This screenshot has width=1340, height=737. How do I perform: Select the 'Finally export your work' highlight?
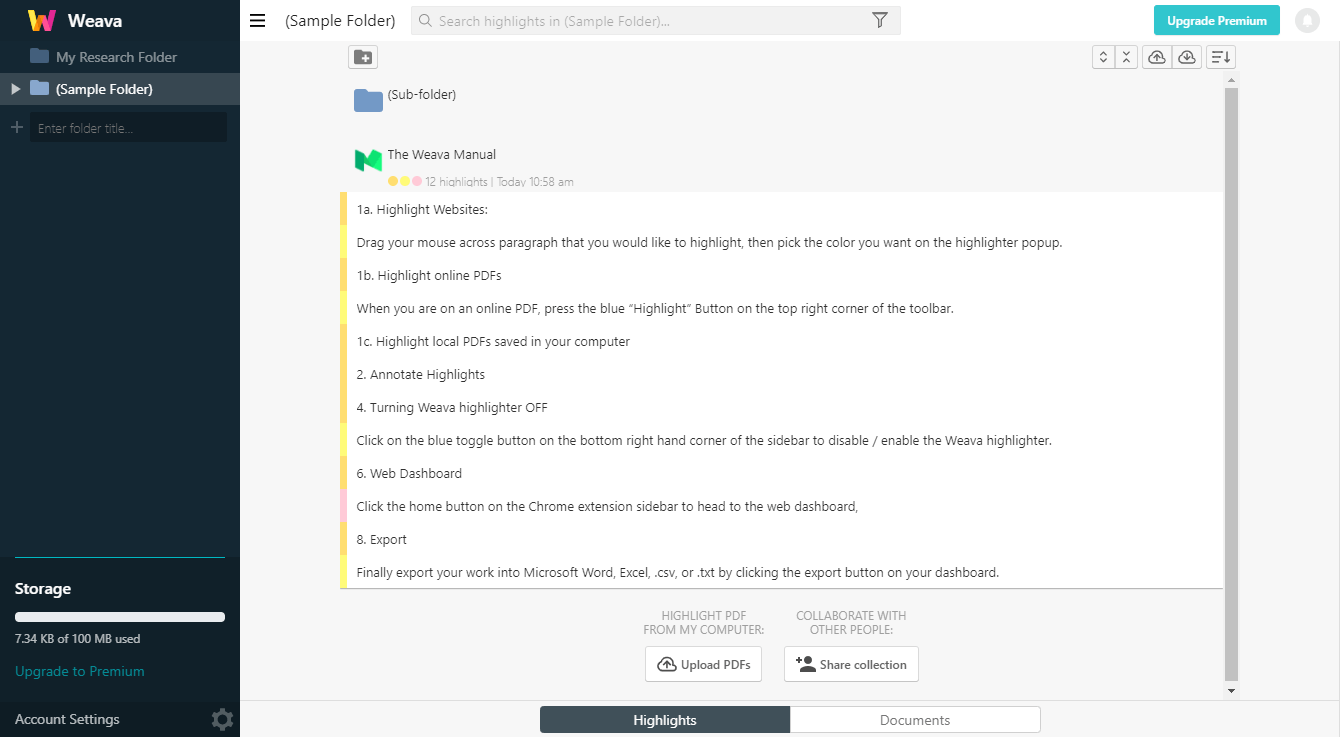click(x=781, y=572)
